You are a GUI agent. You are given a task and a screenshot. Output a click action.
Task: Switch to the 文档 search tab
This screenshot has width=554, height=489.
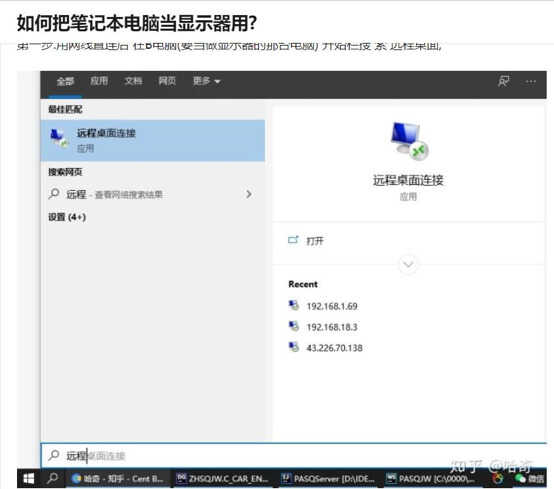133,81
